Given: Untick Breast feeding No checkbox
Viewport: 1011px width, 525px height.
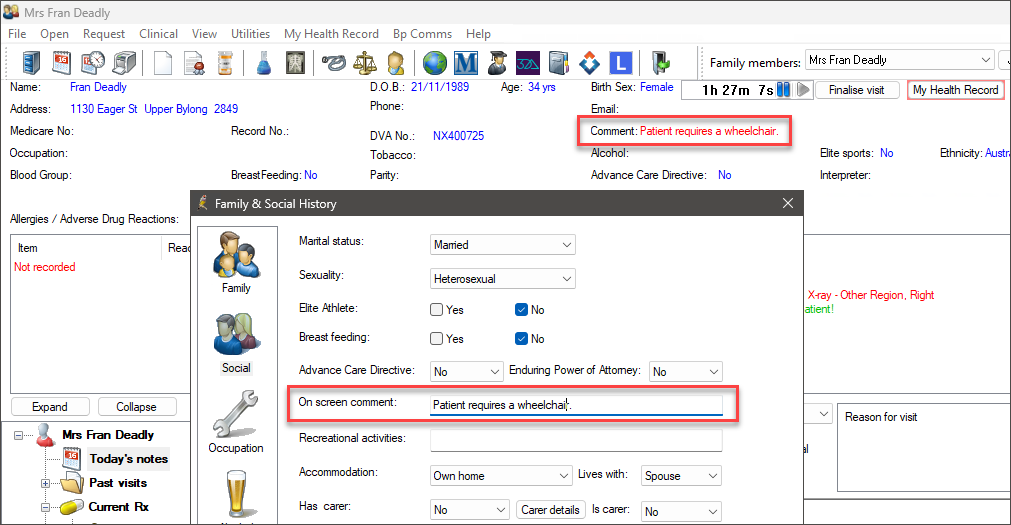Looking at the screenshot, I should 522,339.
